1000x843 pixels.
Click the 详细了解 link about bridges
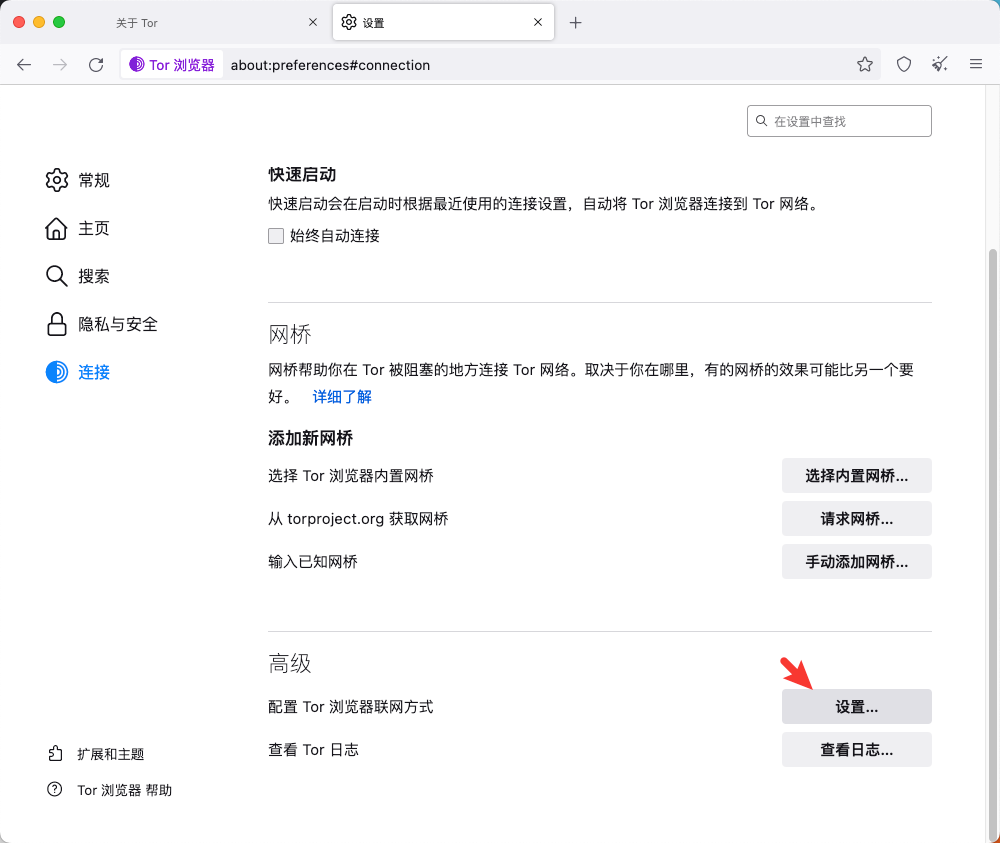pos(342,397)
